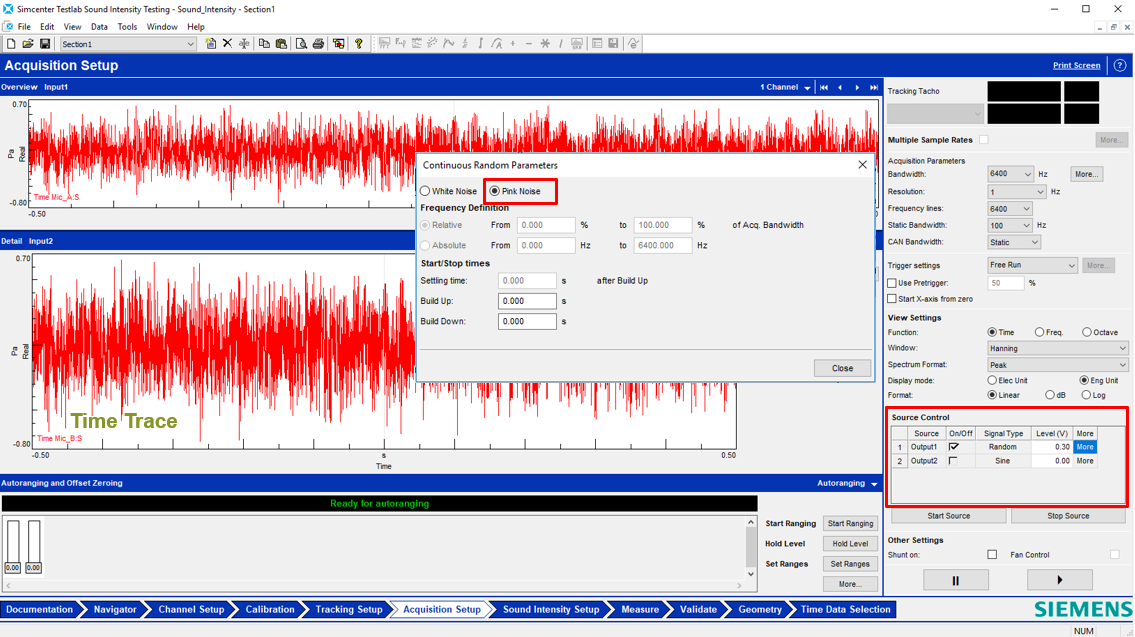Open the Edit menu
Image resolution: width=1135 pixels, height=637 pixels.
coord(47,27)
